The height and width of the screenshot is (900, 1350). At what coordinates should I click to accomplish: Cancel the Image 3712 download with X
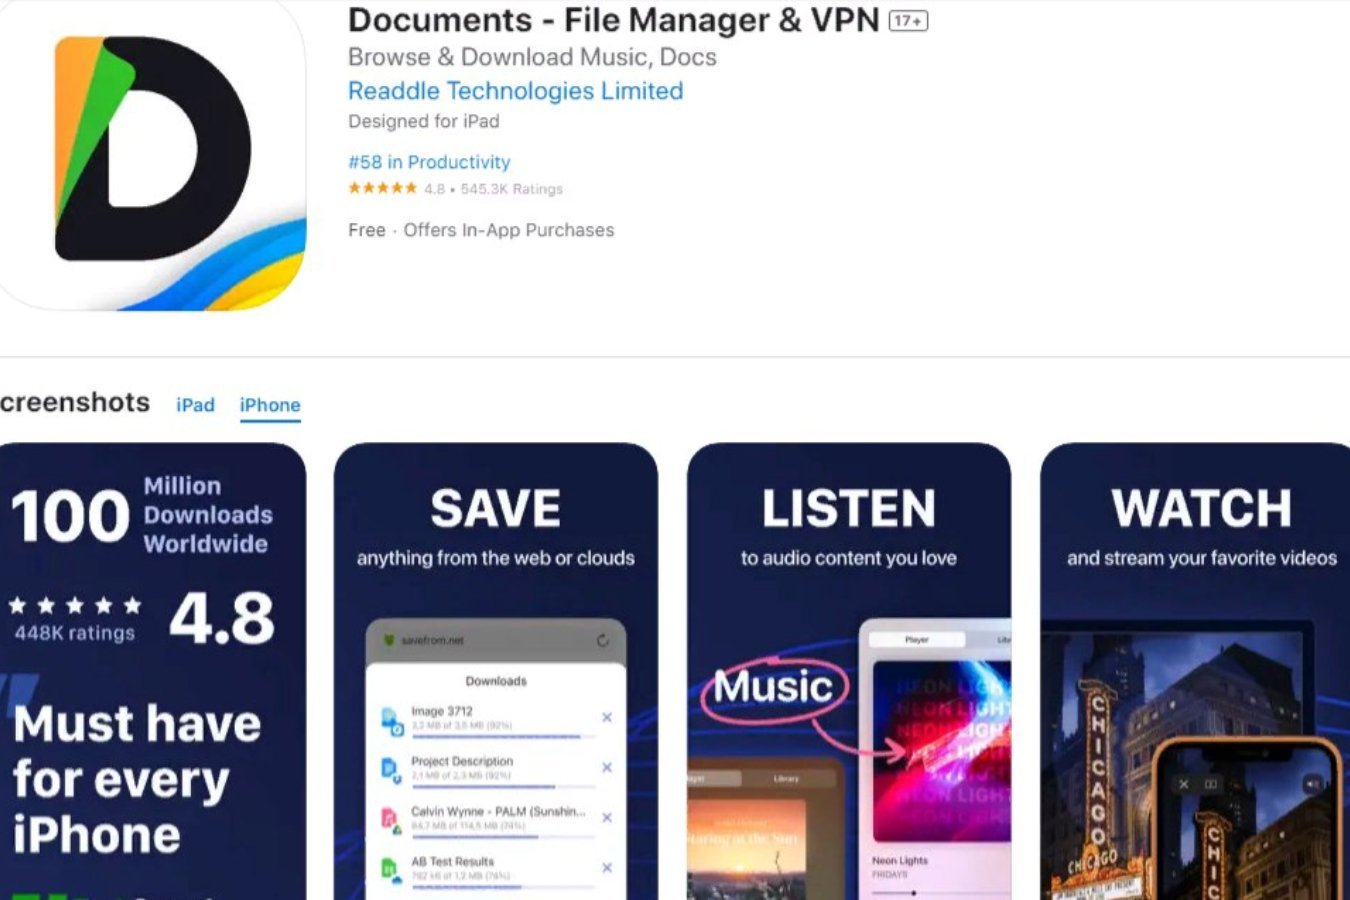pyautogui.click(x=607, y=717)
